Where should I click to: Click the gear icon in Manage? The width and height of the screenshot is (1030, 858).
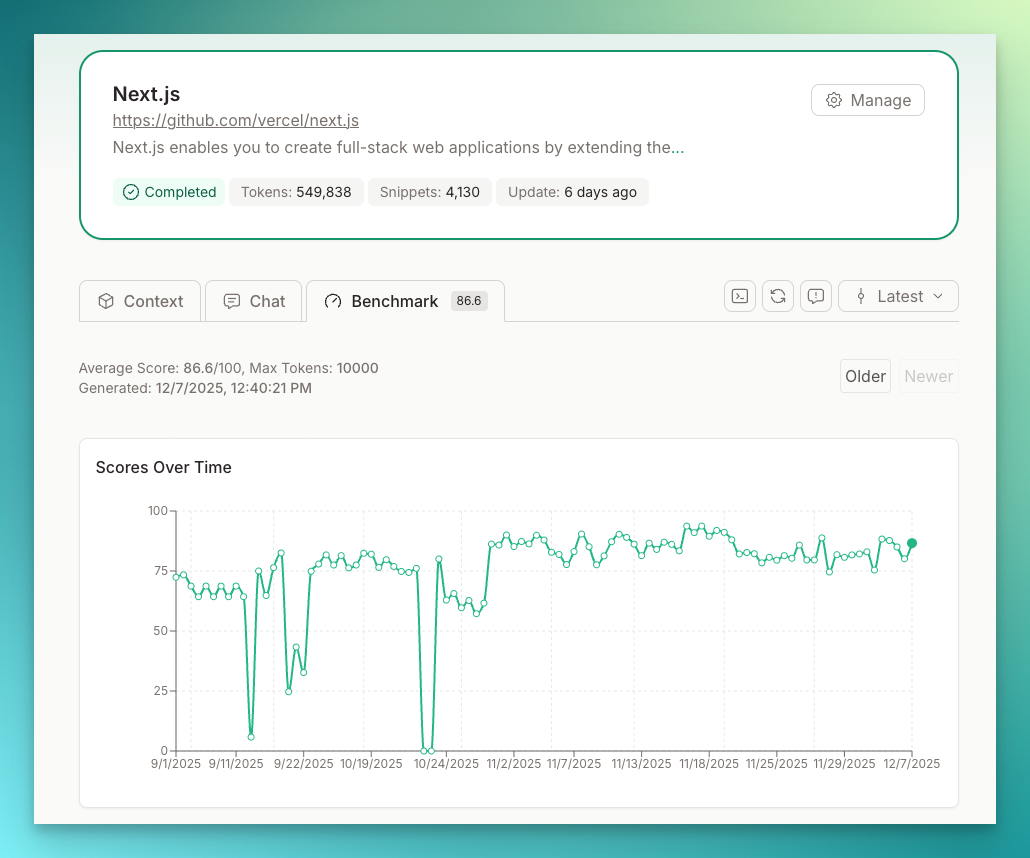coord(834,100)
